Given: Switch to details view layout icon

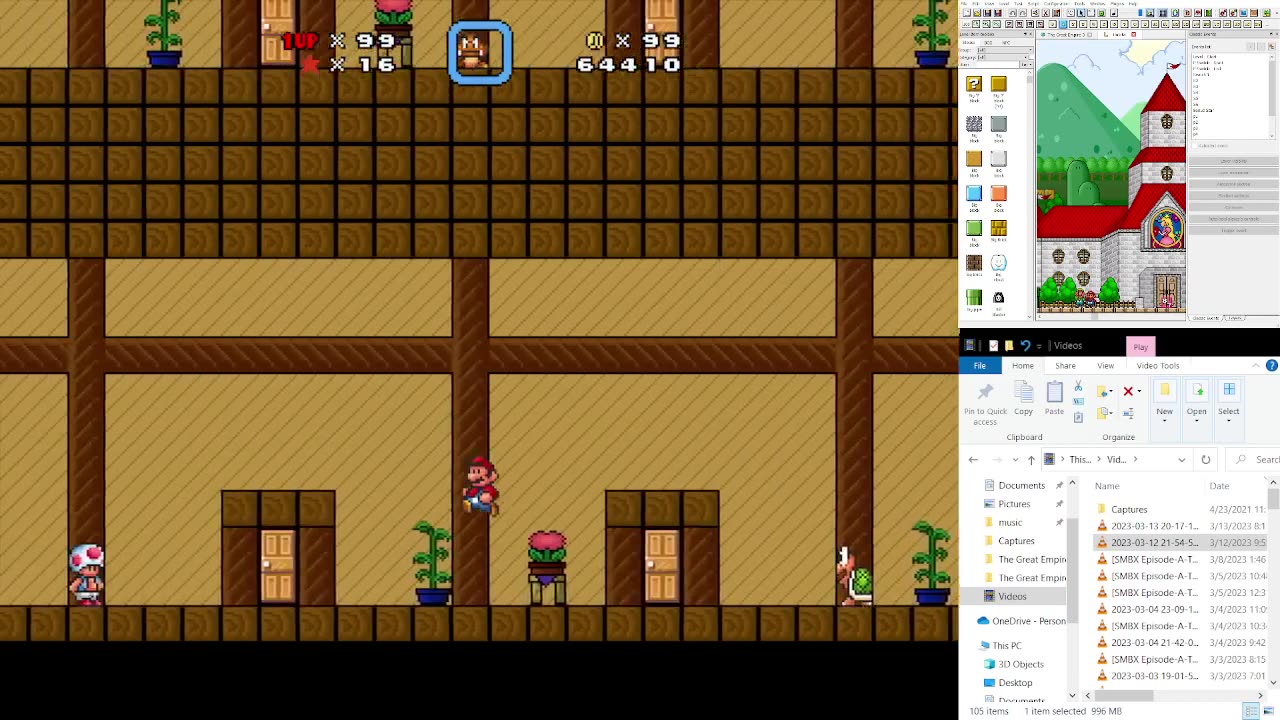Looking at the screenshot, I should [x=1251, y=711].
